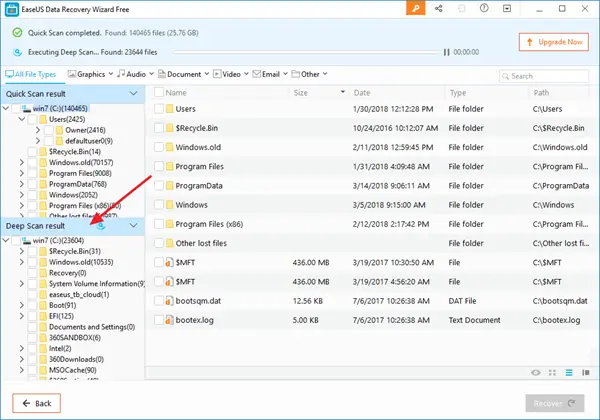Check the Users row checkbox
This screenshot has width=600, height=420.
(159, 109)
